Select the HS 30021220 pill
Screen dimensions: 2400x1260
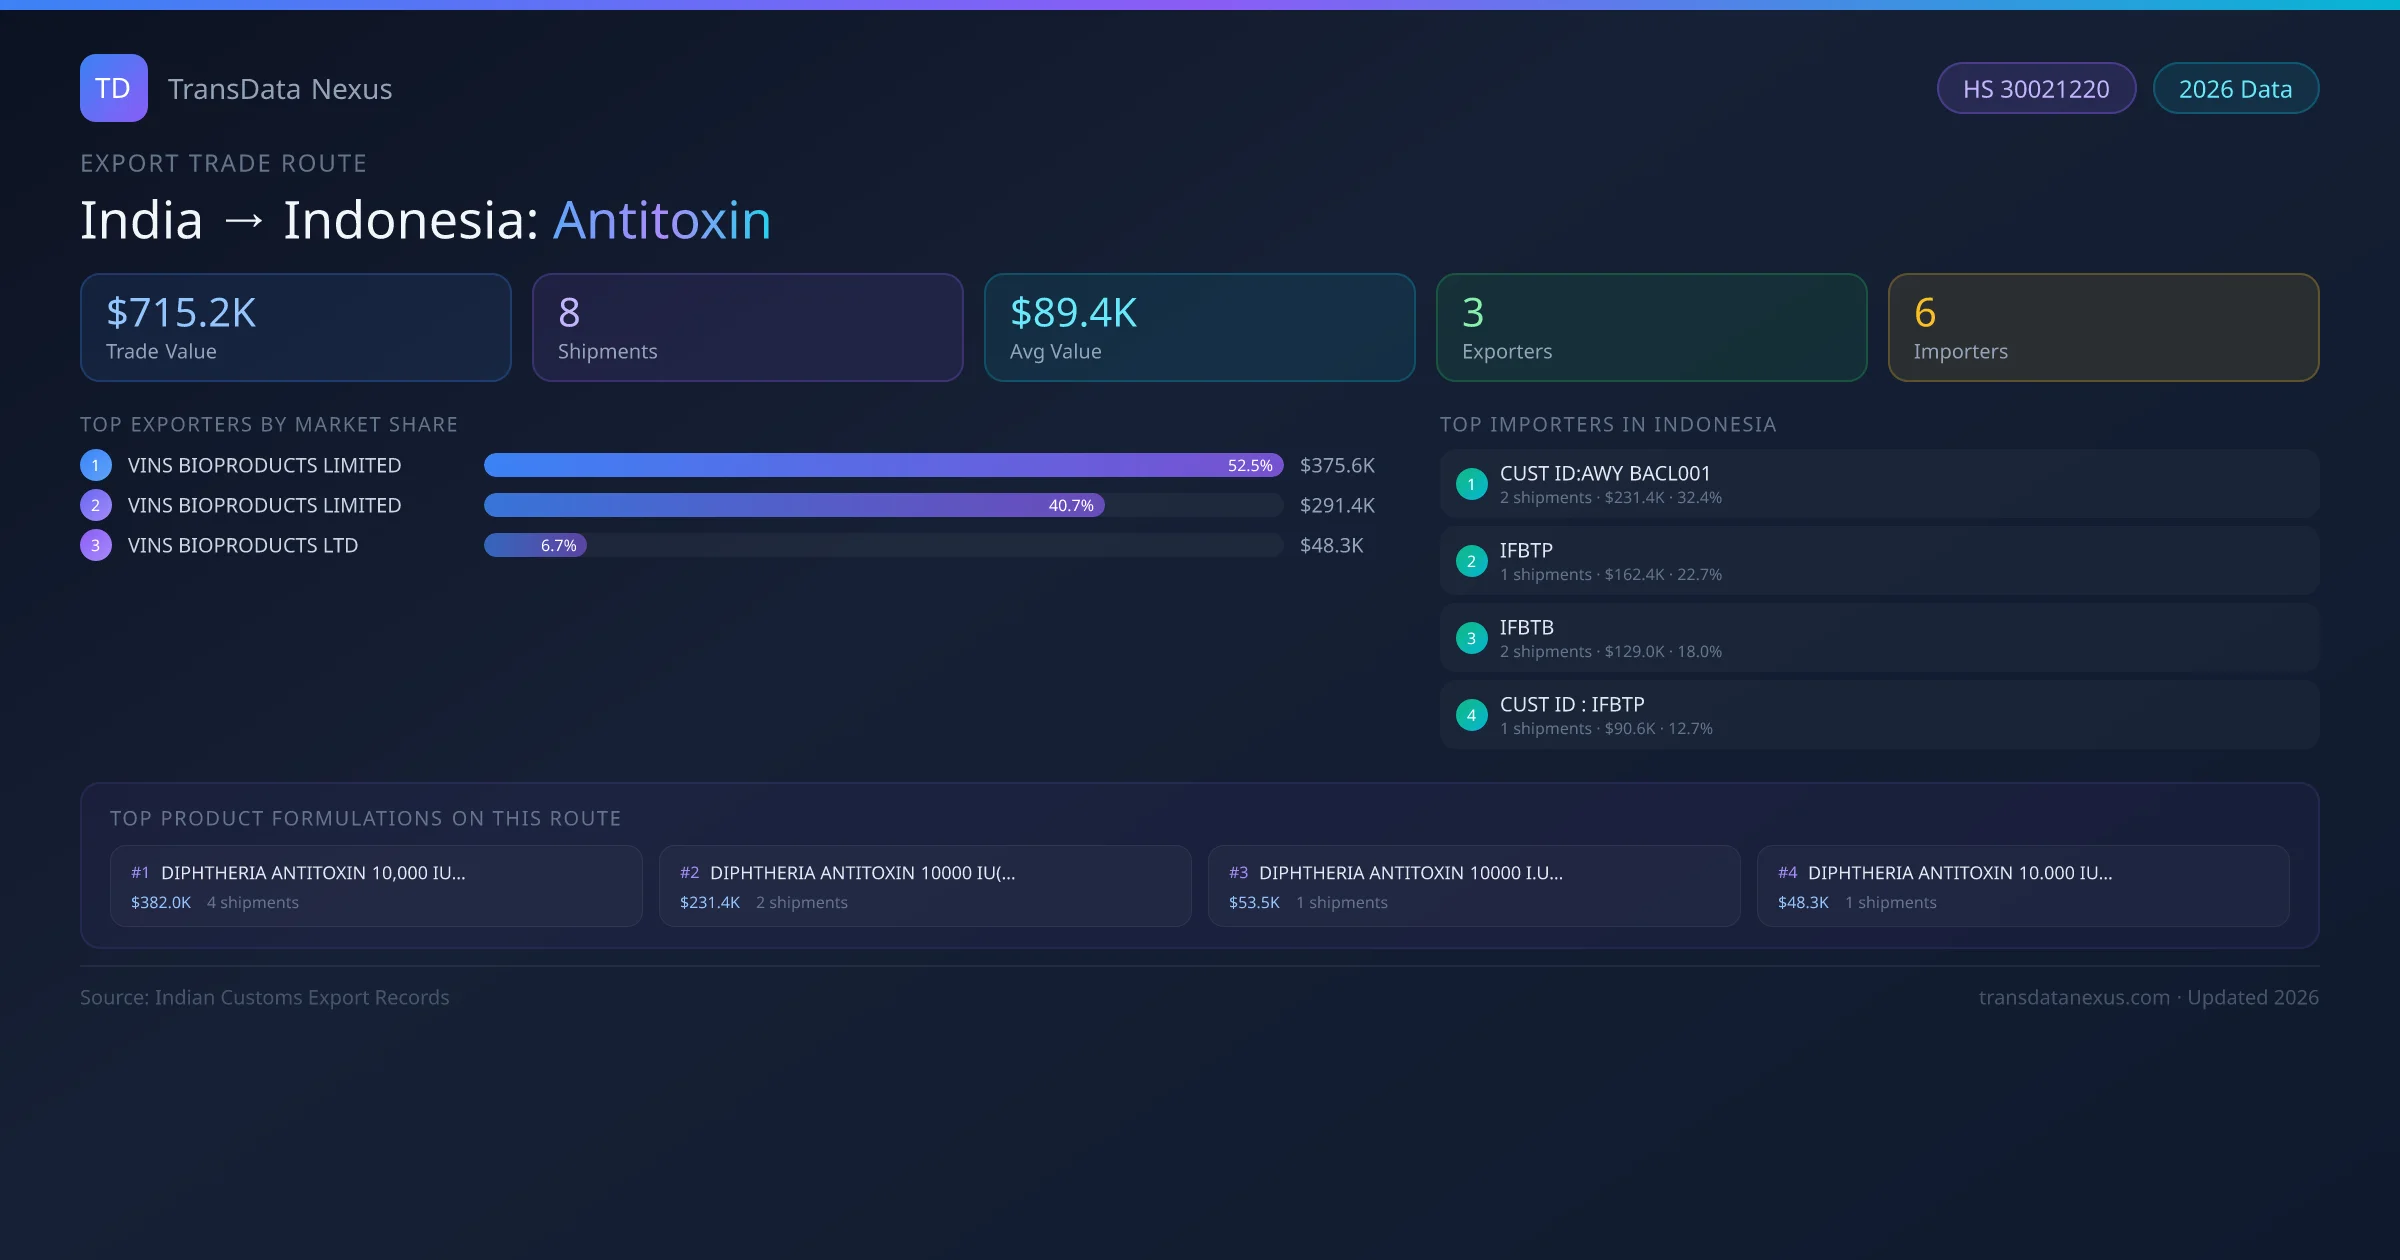point(2036,89)
